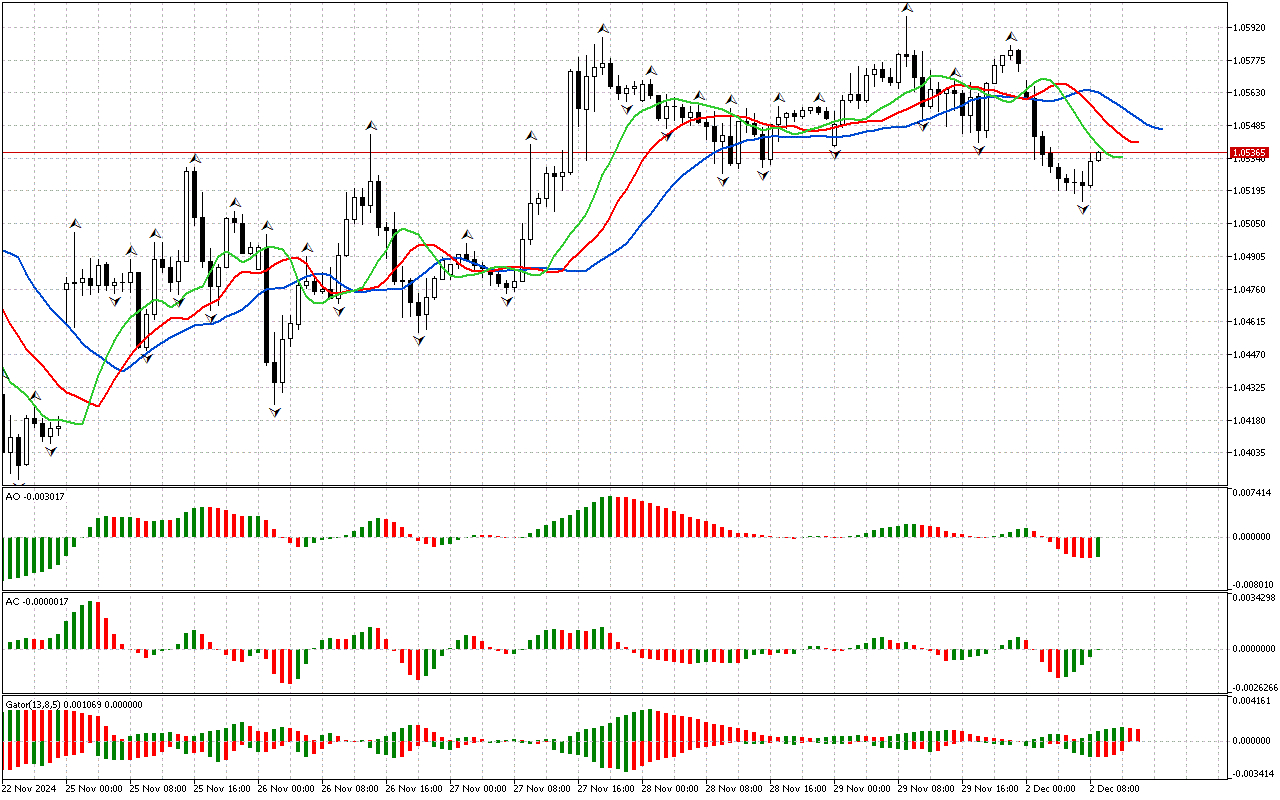Image resolution: width=1280 pixels, height=800 pixels.
Task: Click the 22 Nov 2024 date label
Action: tap(29, 788)
